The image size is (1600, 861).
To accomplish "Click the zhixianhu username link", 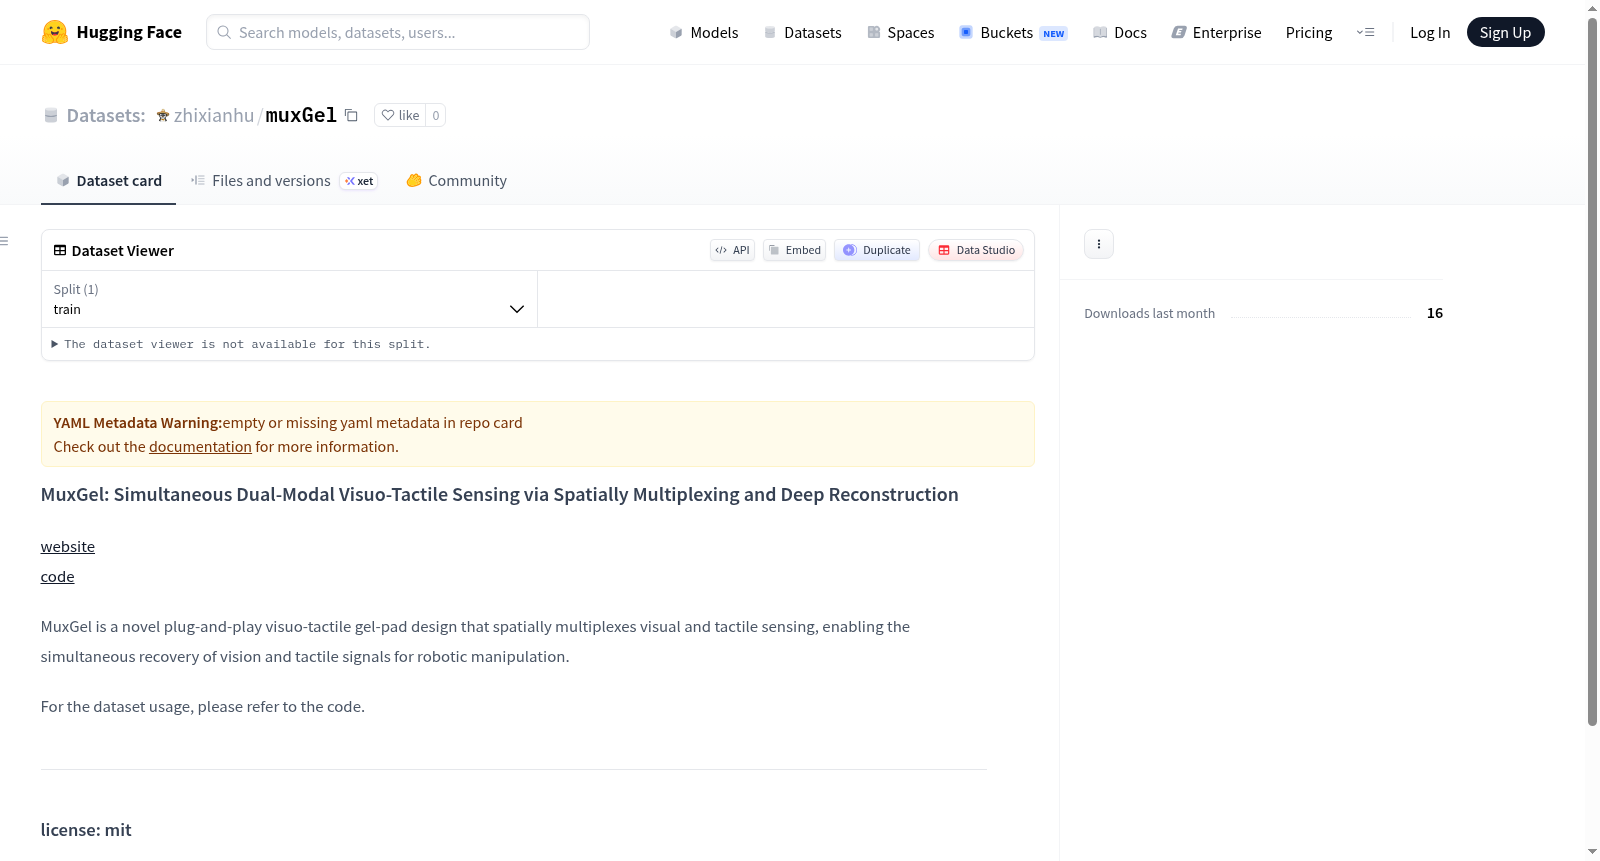I will 214,116.
